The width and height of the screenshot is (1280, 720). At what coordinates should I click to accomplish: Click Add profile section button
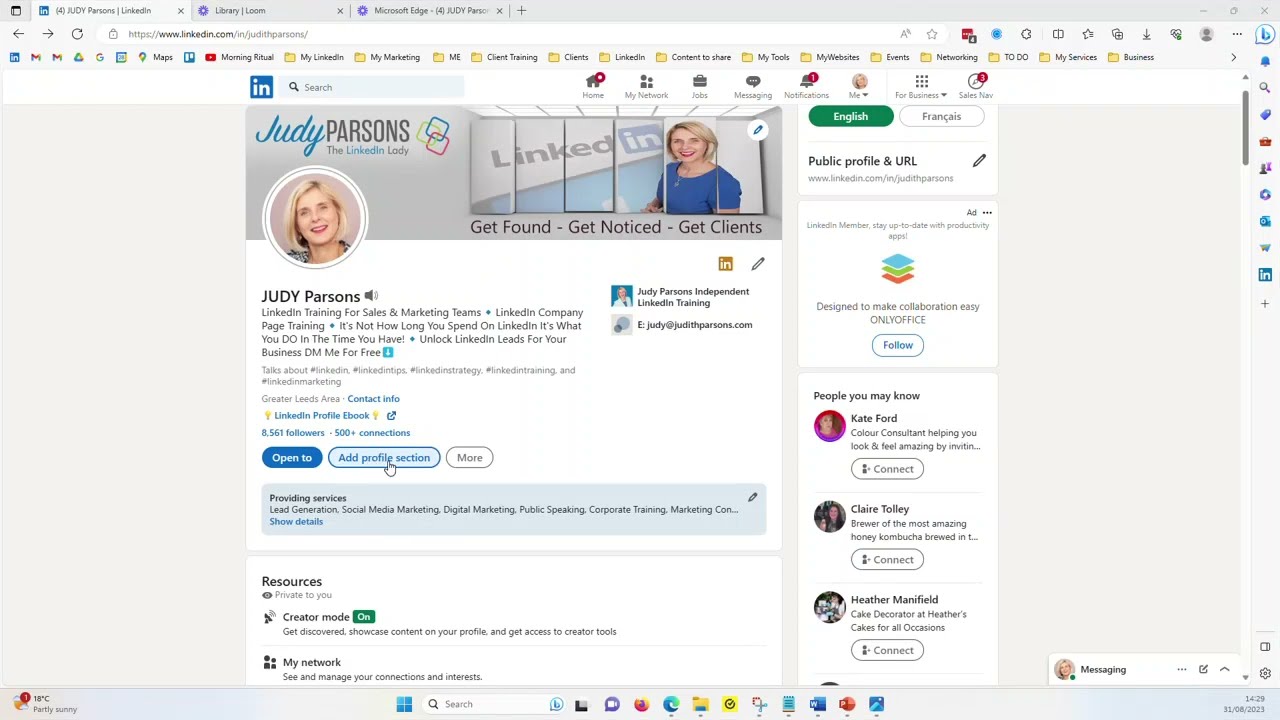coord(384,458)
